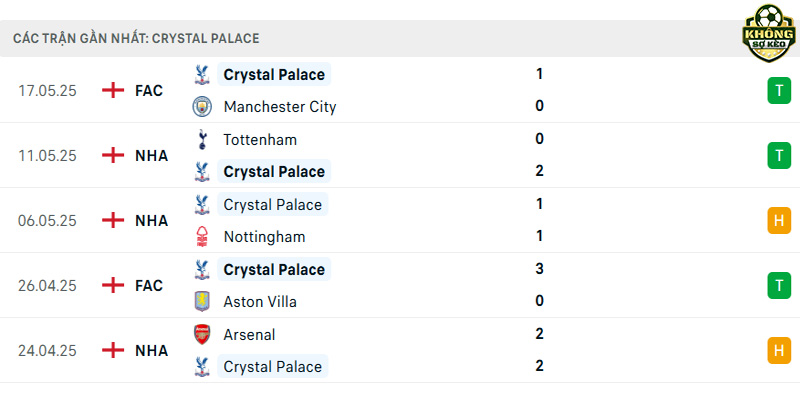Click the Aston Villa crest icon
Screen dimensions: 800x400
click(202, 302)
